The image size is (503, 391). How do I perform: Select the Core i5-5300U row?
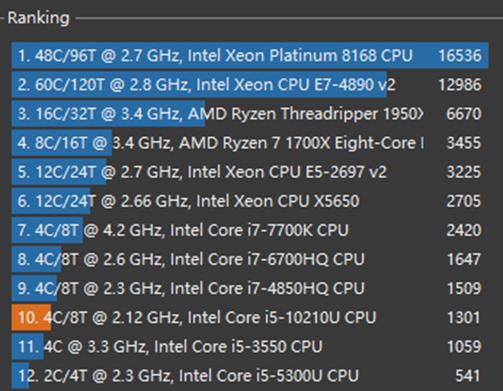pos(250,376)
